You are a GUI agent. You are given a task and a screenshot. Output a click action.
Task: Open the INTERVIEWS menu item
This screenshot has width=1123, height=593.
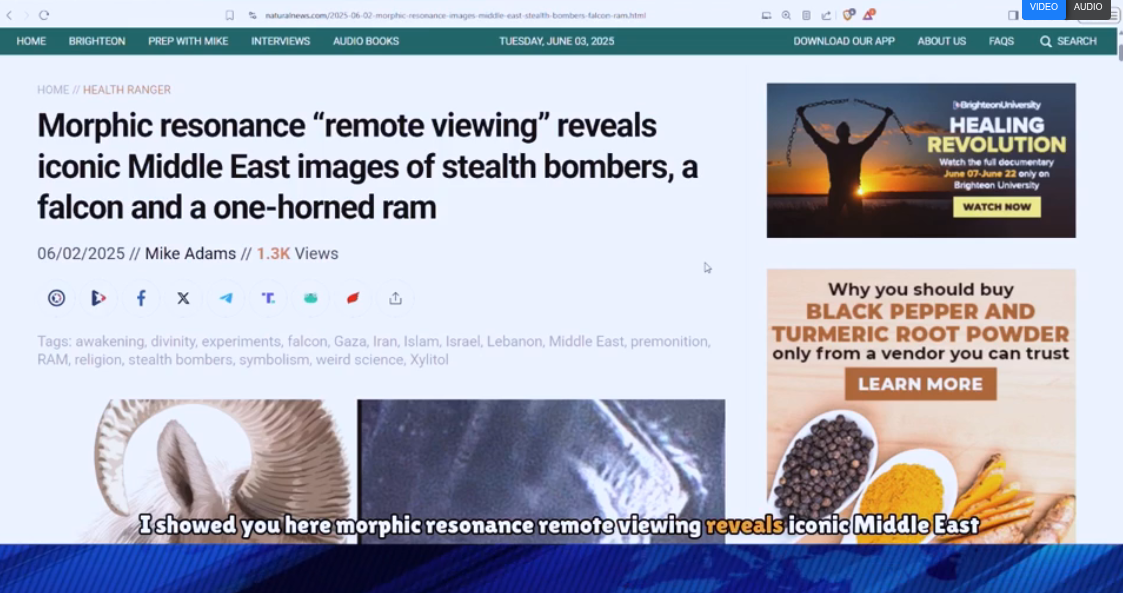click(280, 41)
